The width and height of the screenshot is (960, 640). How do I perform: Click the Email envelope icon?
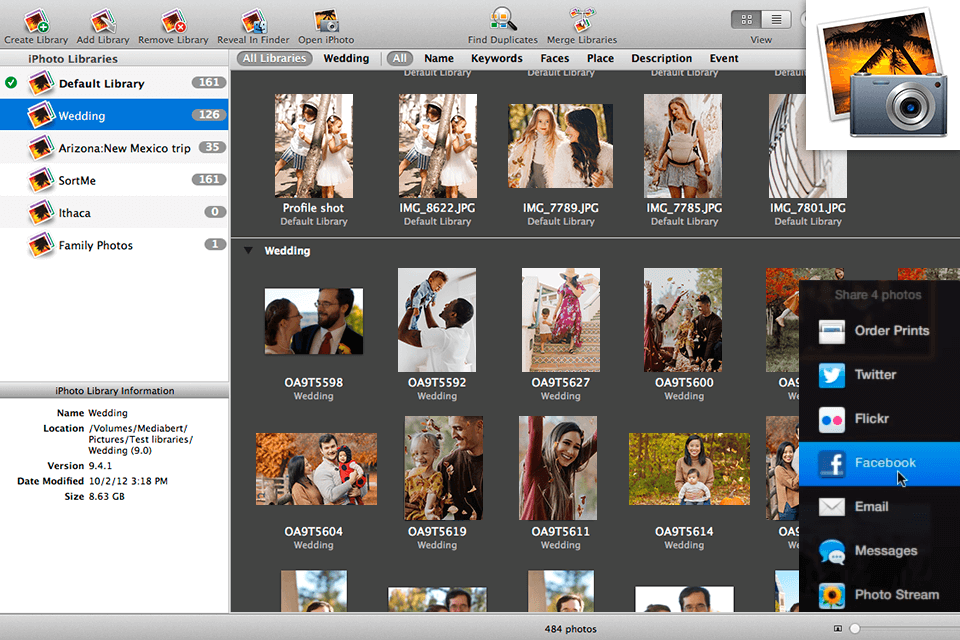coord(831,506)
